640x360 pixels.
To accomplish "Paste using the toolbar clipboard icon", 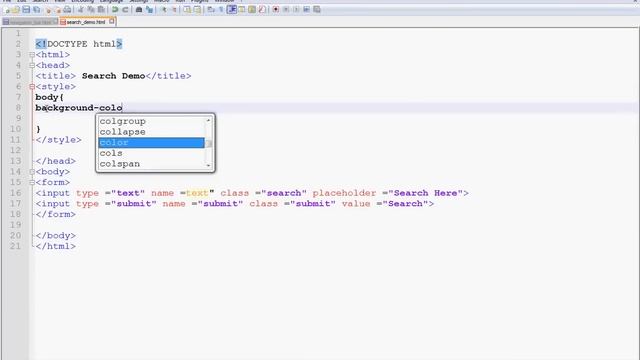I will [x=101, y=9].
